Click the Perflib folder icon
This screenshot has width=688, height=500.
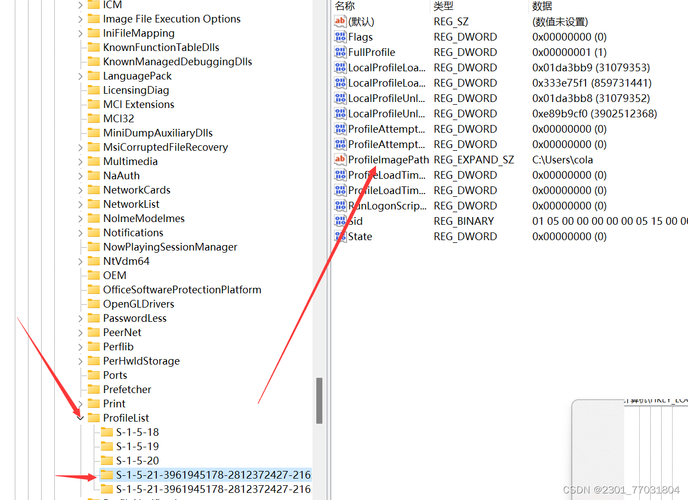[93, 346]
